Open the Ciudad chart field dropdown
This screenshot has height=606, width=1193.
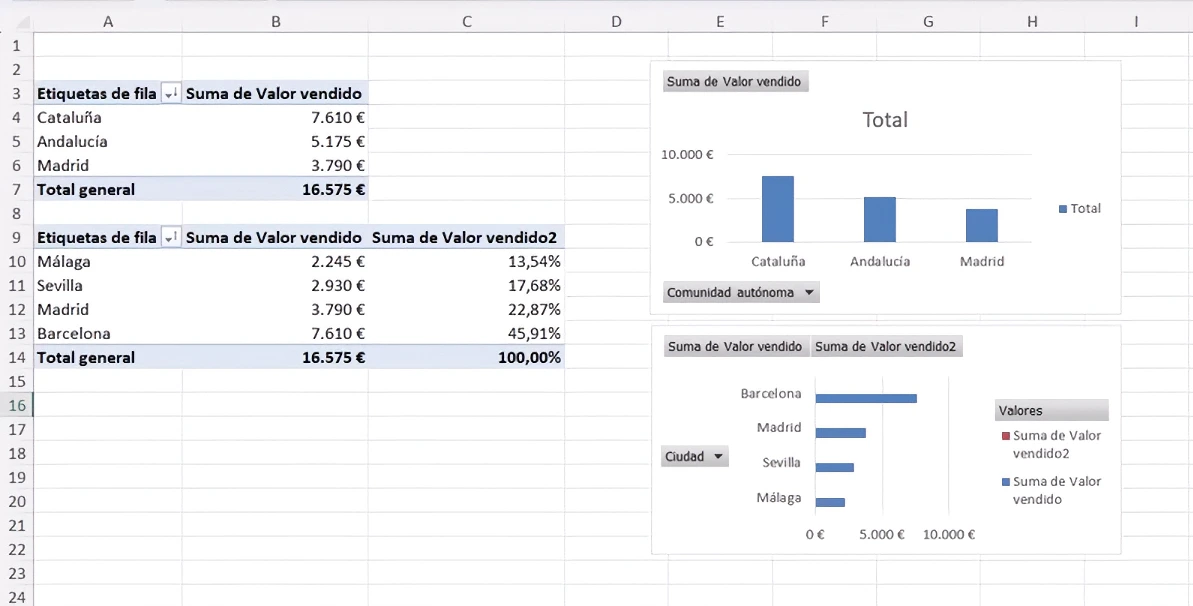(695, 457)
